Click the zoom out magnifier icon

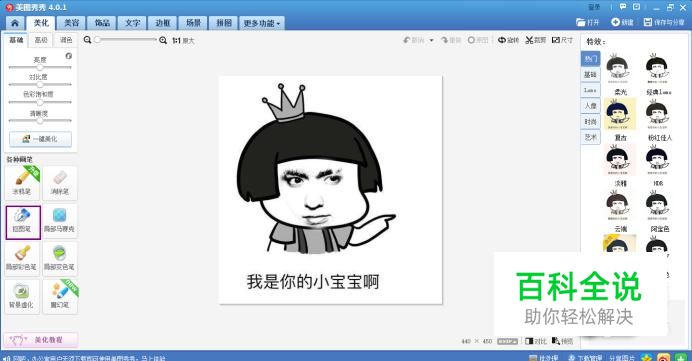pyautogui.click(x=87, y=40)
